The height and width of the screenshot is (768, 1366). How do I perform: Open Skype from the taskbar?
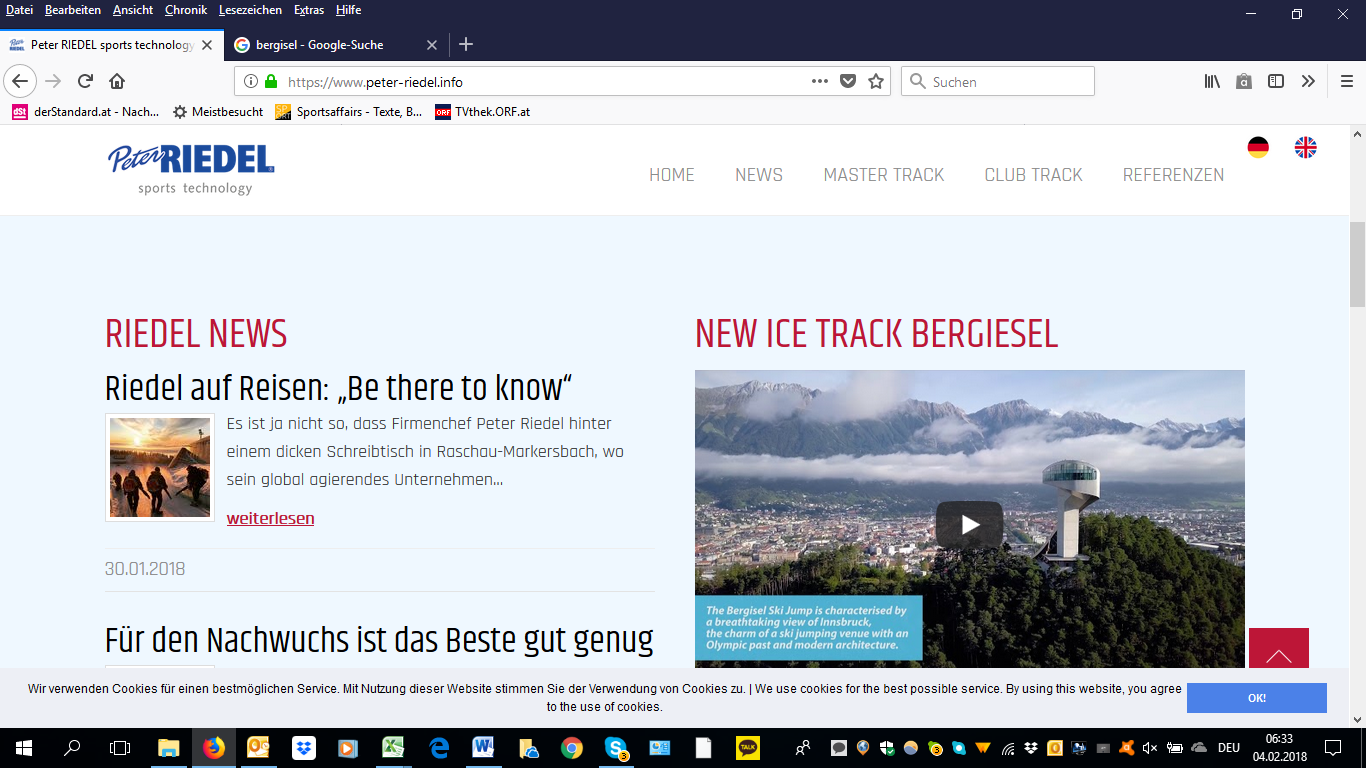click(x=616, y=747)
